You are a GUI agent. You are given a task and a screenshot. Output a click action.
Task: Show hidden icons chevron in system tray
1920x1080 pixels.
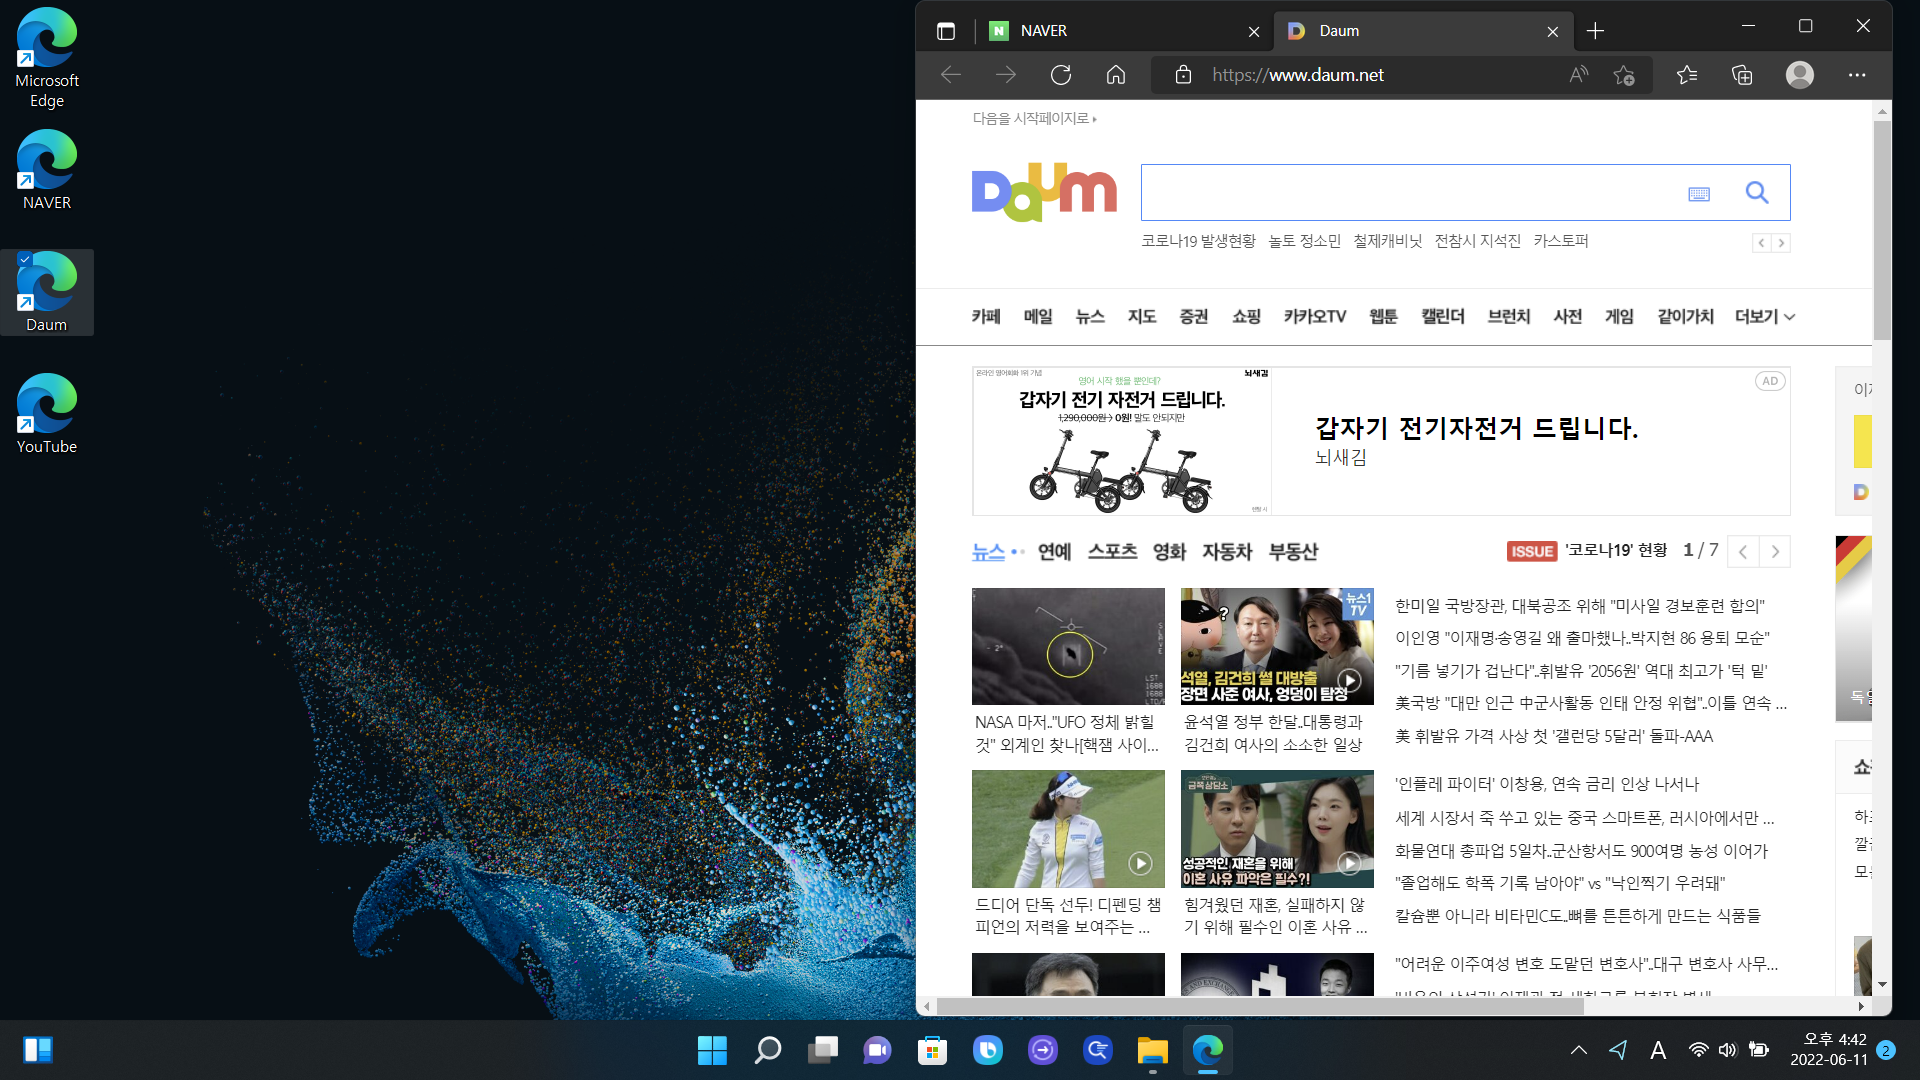(x=1578, y=1050)
